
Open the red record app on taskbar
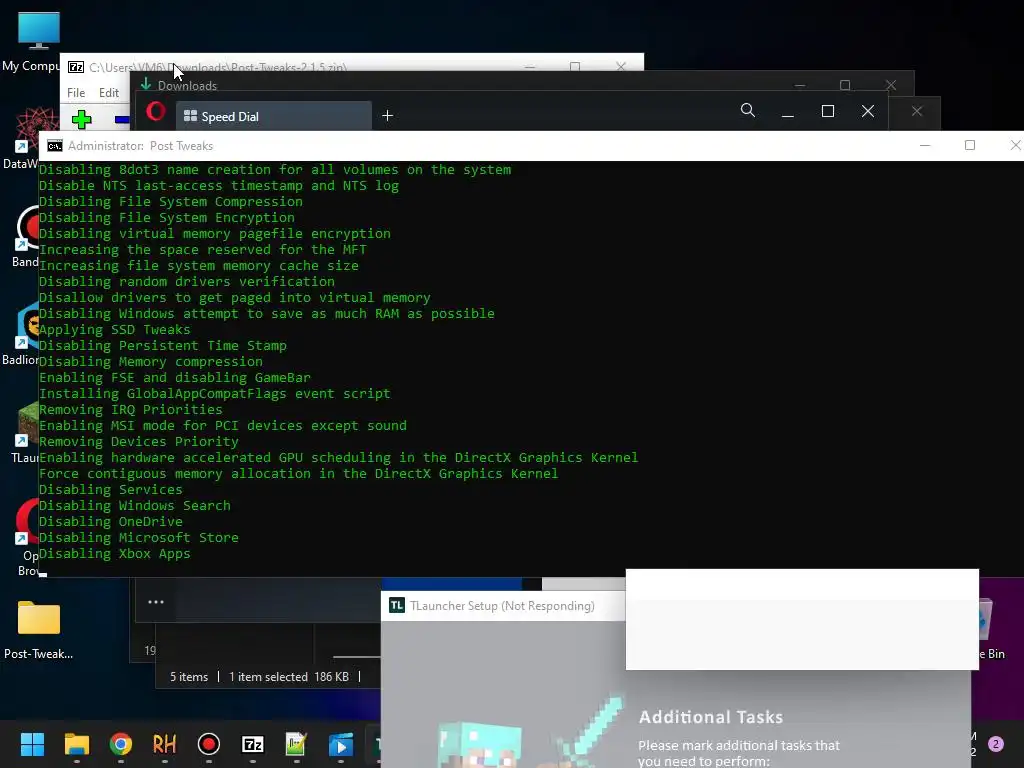point(208,744)
